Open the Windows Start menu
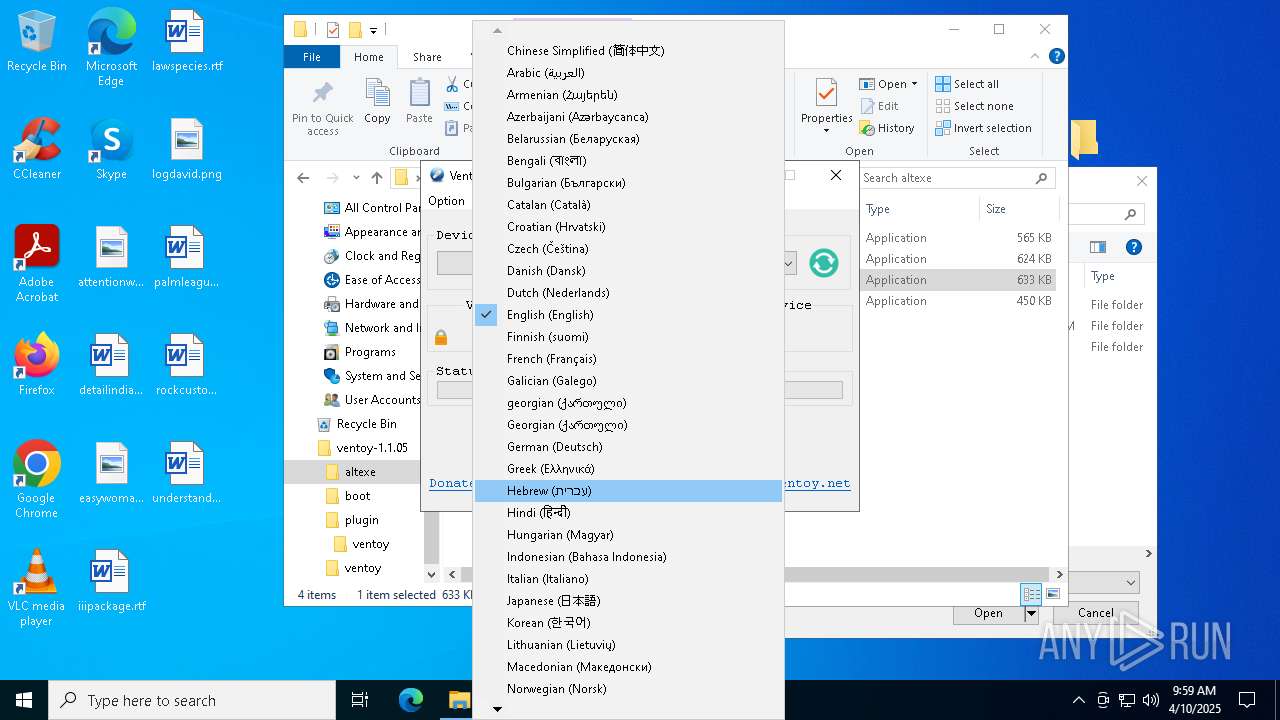The image size is (1280, 720). coord(24,700)
